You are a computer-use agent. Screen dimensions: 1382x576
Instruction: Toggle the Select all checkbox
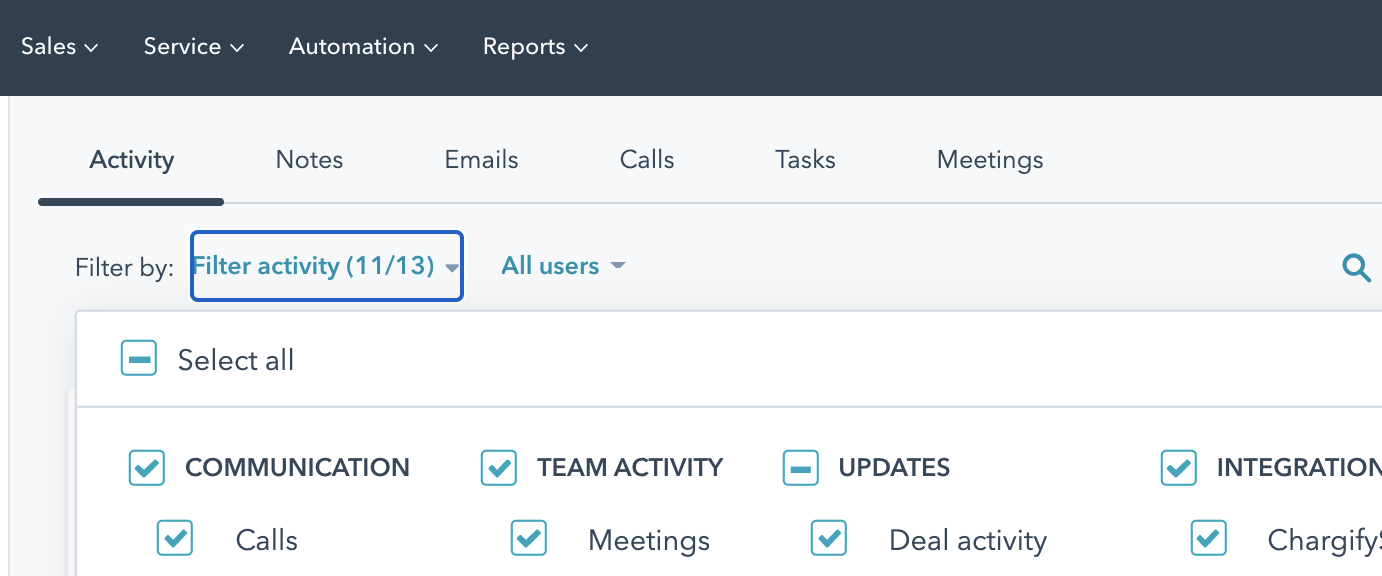[139, 359]
